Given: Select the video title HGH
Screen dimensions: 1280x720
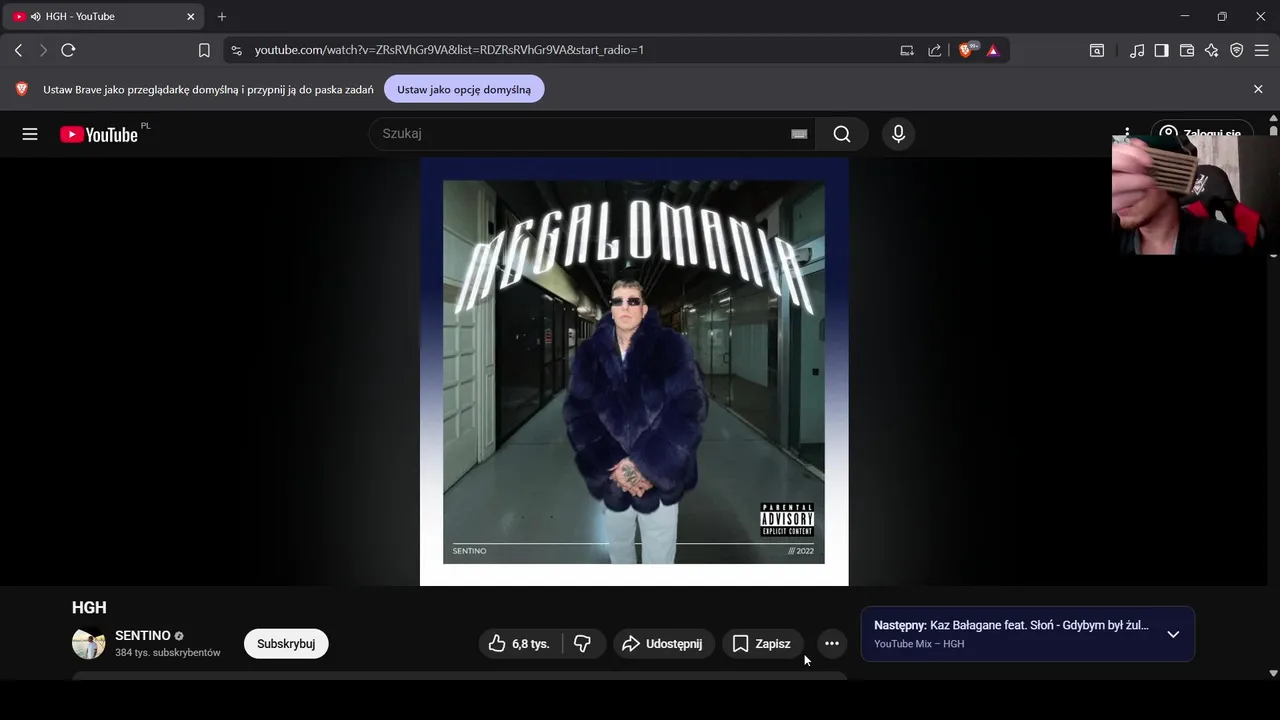Looking at the screenshot, I should [x=89, y=607].
